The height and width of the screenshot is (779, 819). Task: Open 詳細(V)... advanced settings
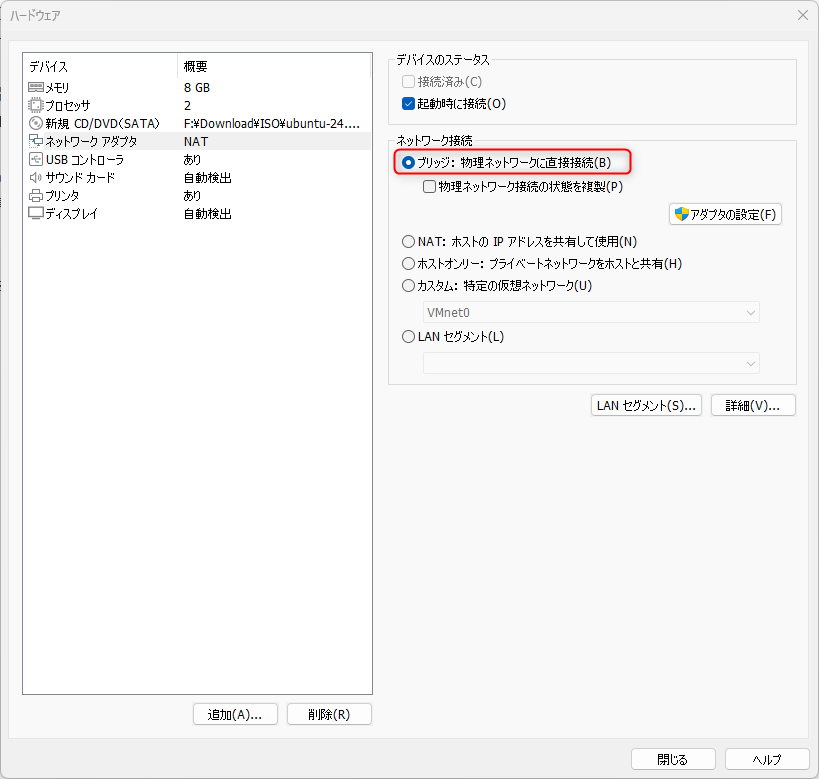[x=753, y=405]
